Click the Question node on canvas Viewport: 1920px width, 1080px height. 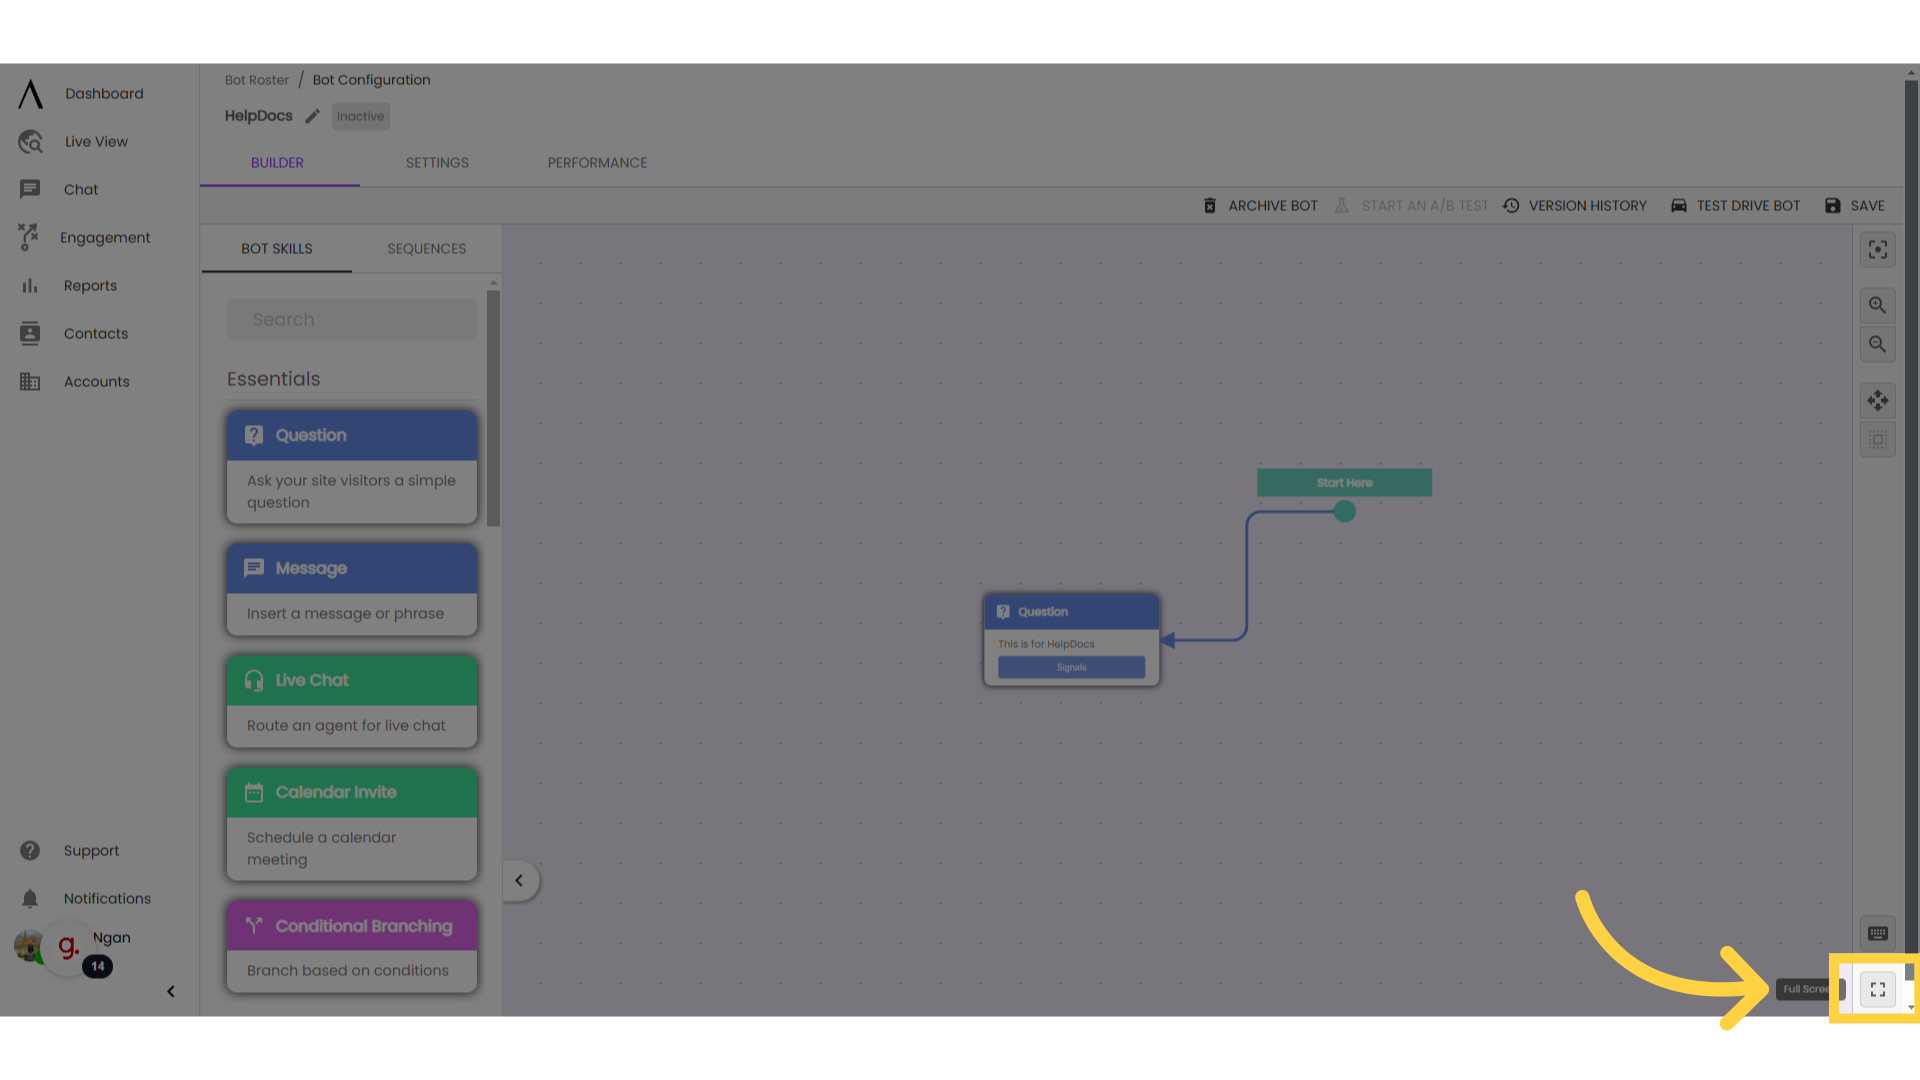(1071, 638)
